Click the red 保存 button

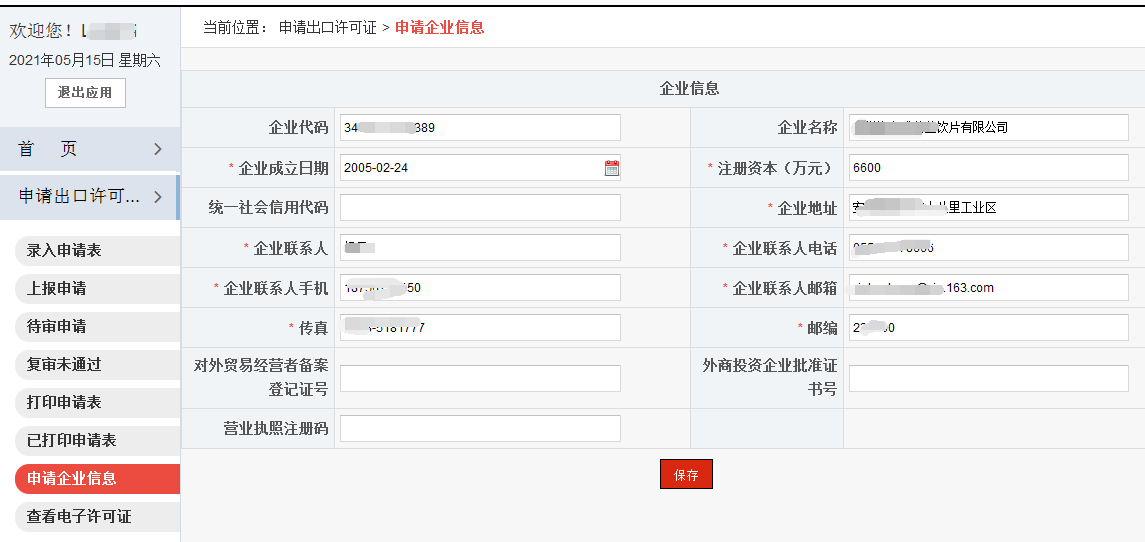686,475
